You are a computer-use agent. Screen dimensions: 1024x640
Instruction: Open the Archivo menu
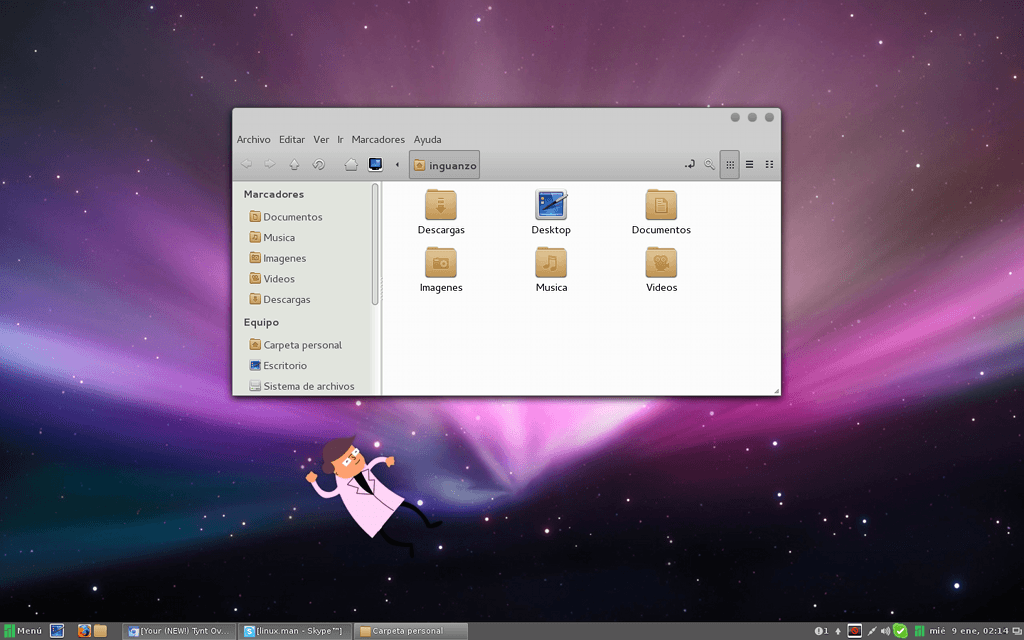[254, 139]
